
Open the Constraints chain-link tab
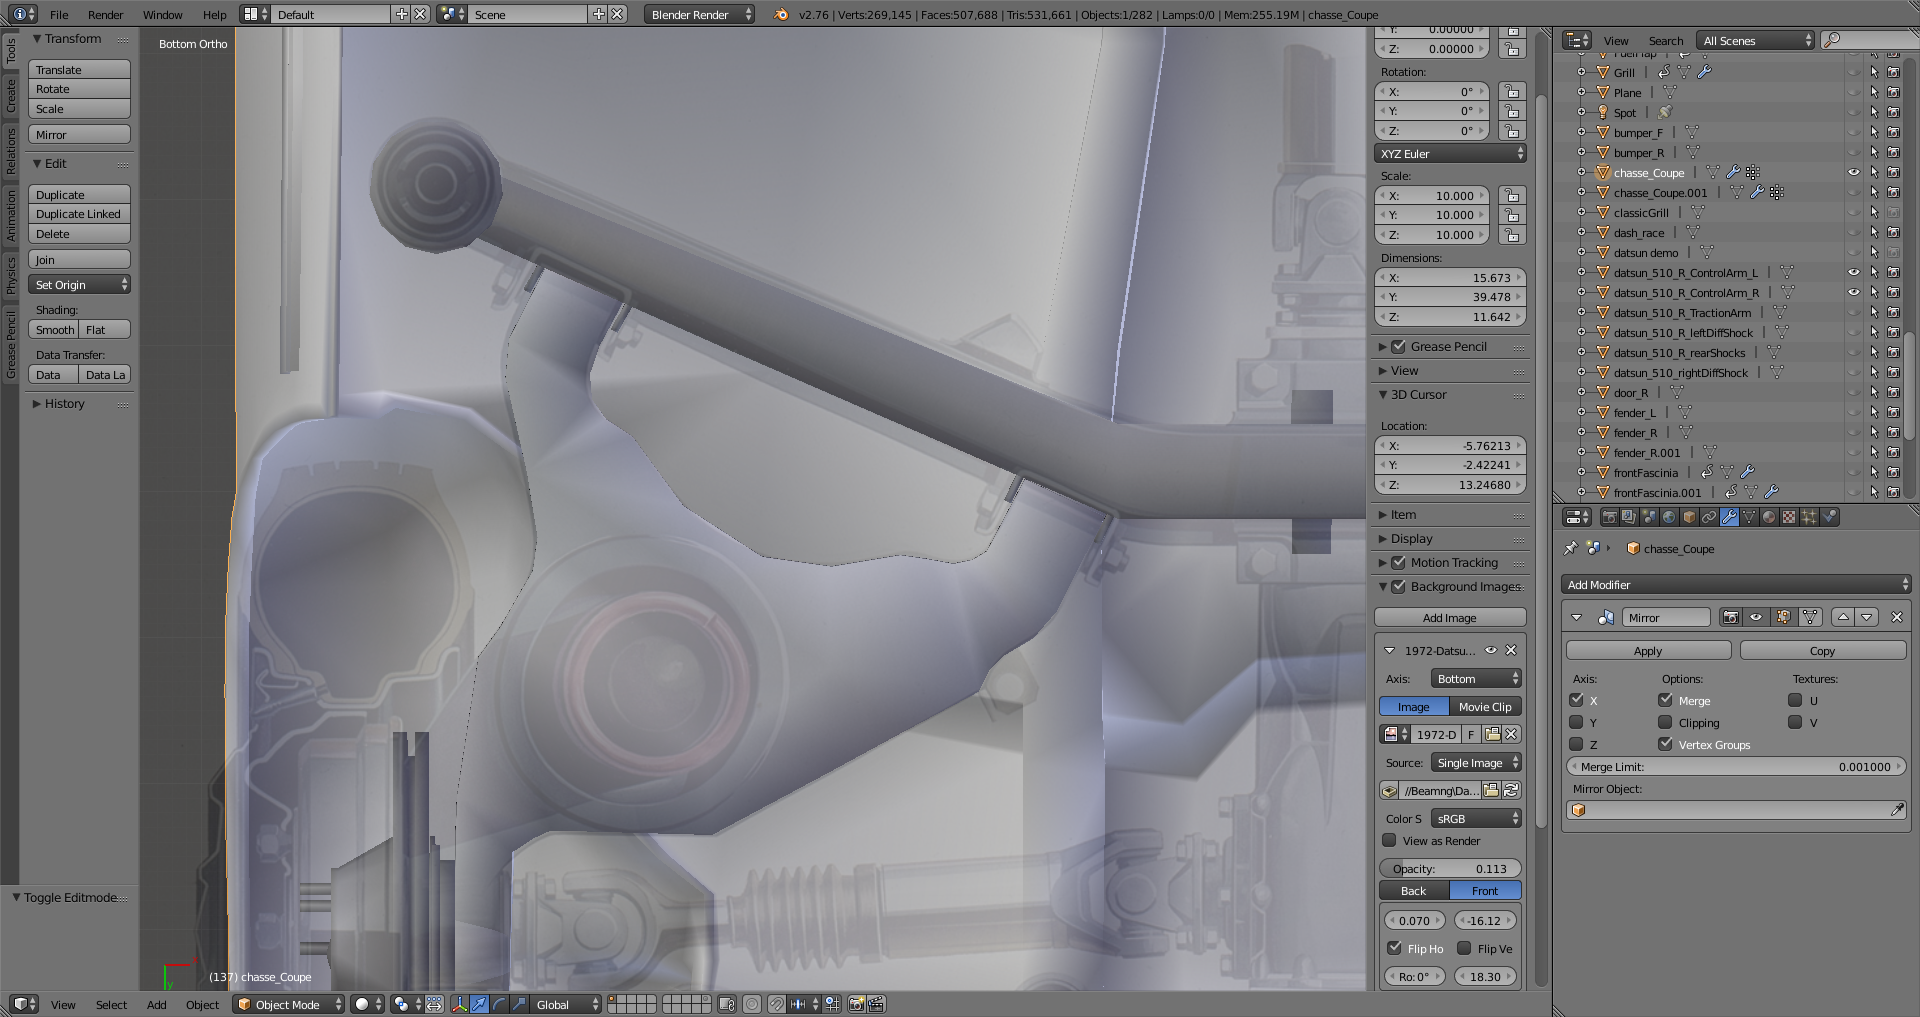point(1709,517)
